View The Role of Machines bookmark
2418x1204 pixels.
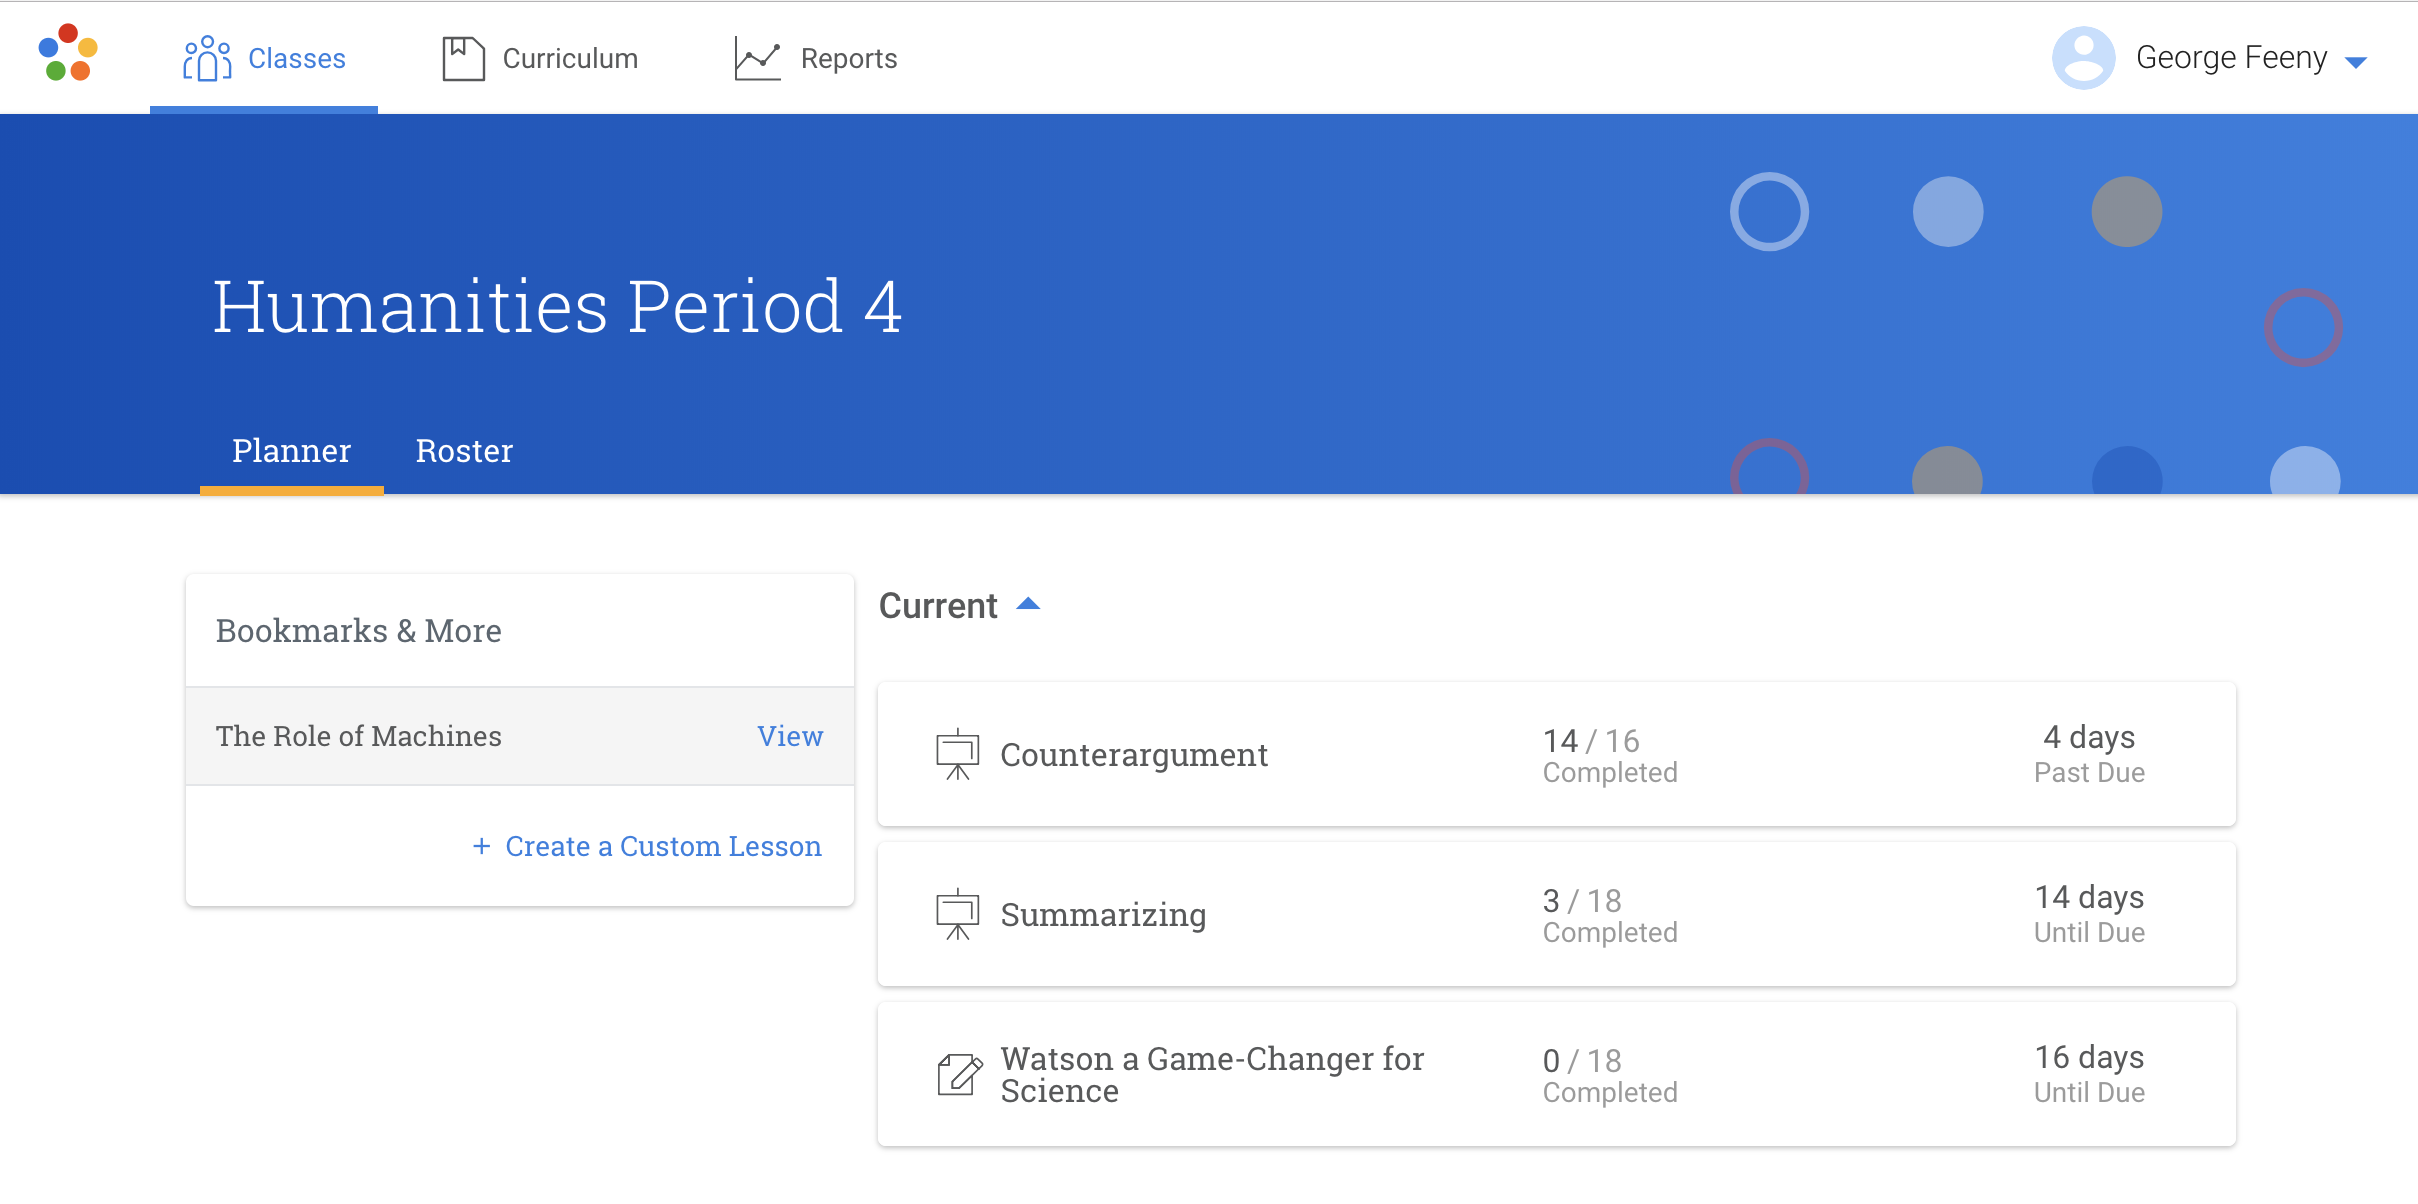[x=789, y=736]
